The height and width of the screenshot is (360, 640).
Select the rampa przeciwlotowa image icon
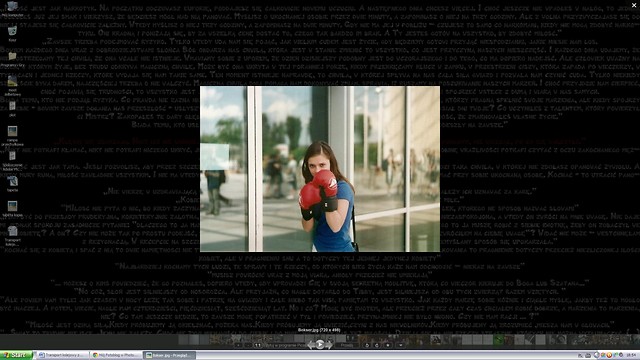pos(12,136)
